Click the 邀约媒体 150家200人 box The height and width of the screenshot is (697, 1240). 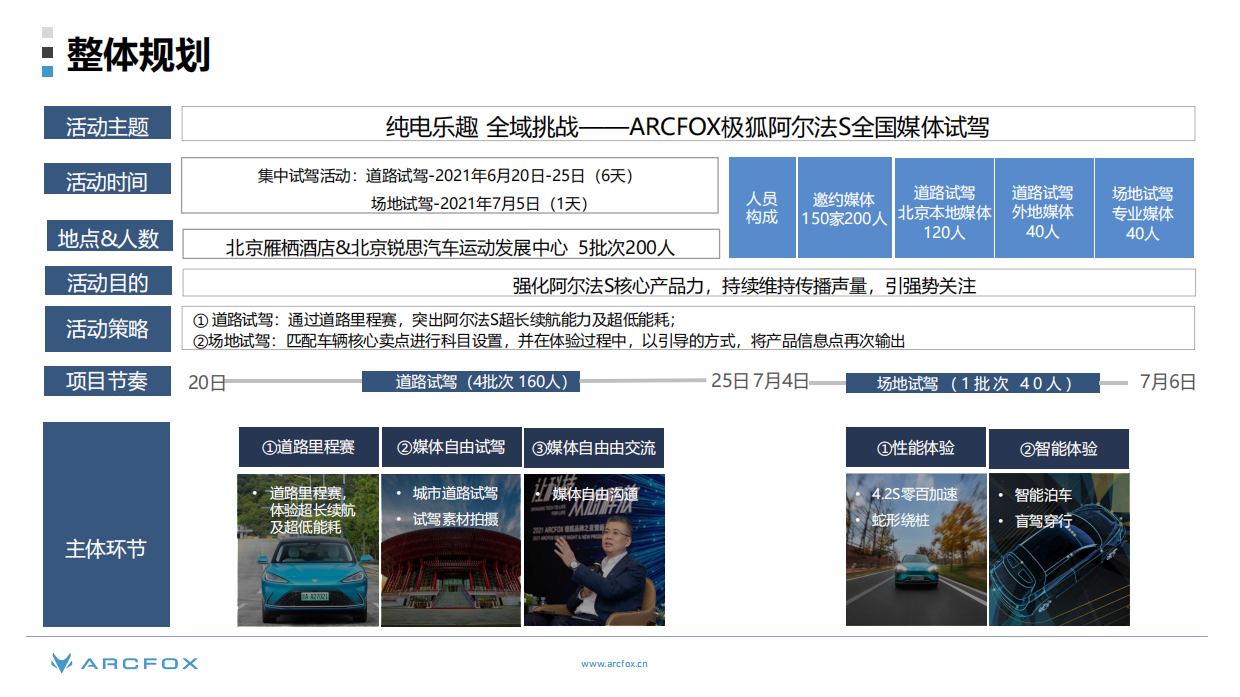point(844,208)
